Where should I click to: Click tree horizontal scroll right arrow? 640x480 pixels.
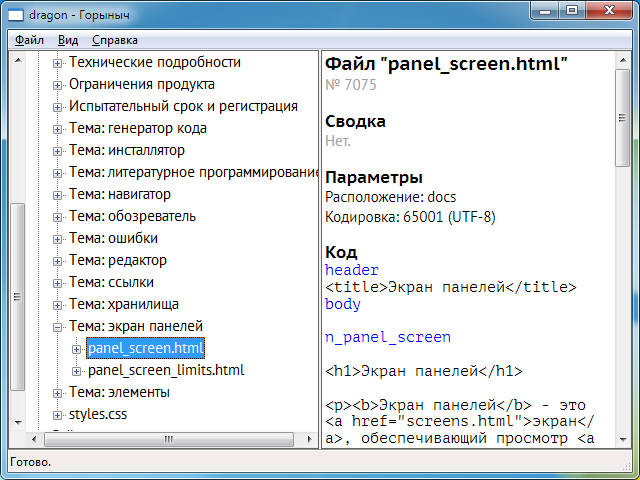pyautogui.click(x=309, y=440)
